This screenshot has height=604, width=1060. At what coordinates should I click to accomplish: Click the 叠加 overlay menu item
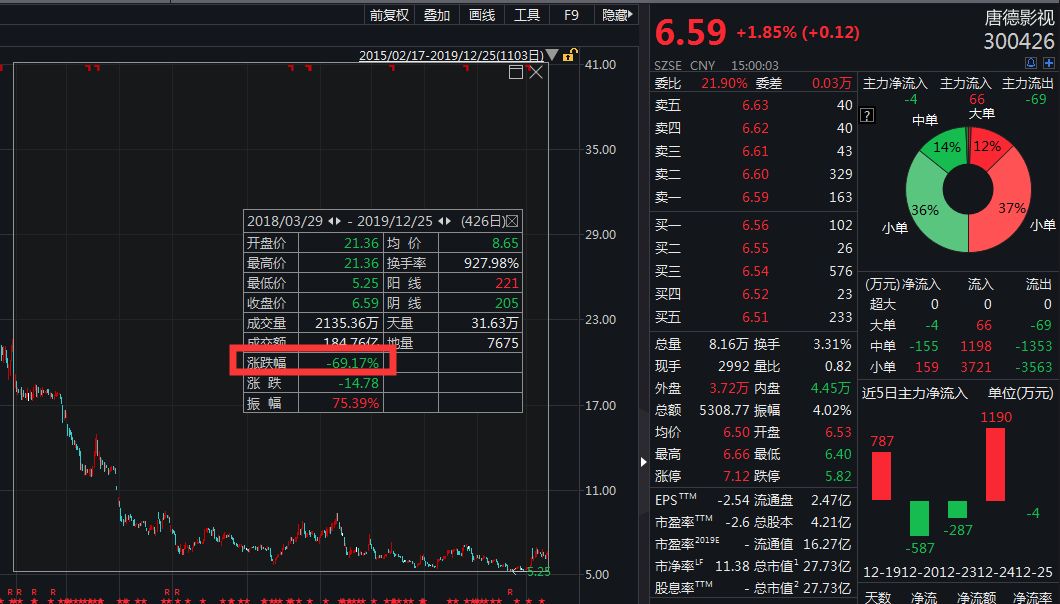click(437, 14)
